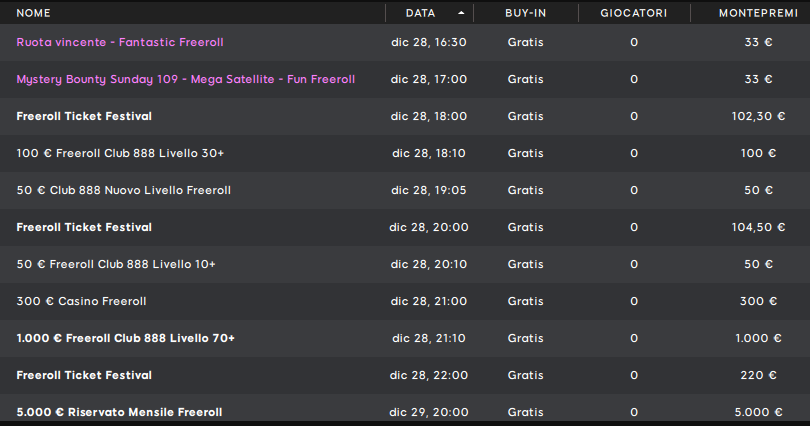This screenshot has height=426, width=810.
Task: Sort list by BUY-IN column header
Action: coord(525,13)
